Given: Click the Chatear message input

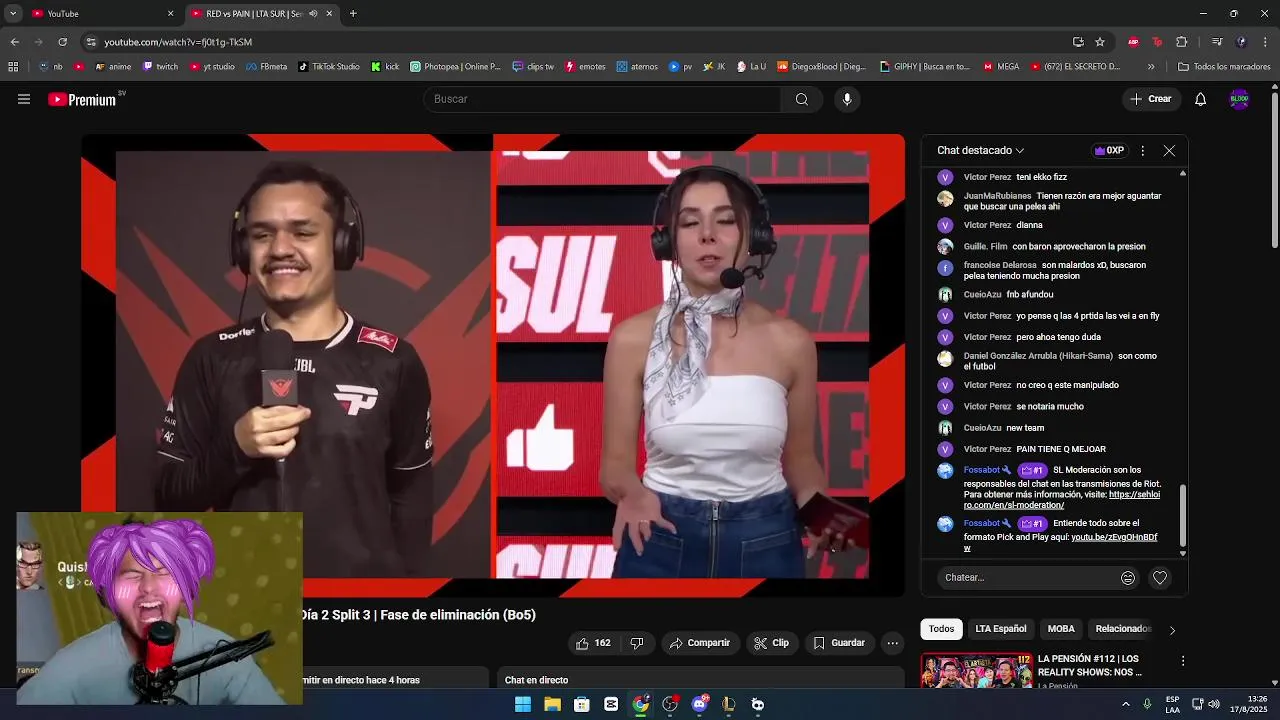Looking at the screenshot, I should (1028, 578).
